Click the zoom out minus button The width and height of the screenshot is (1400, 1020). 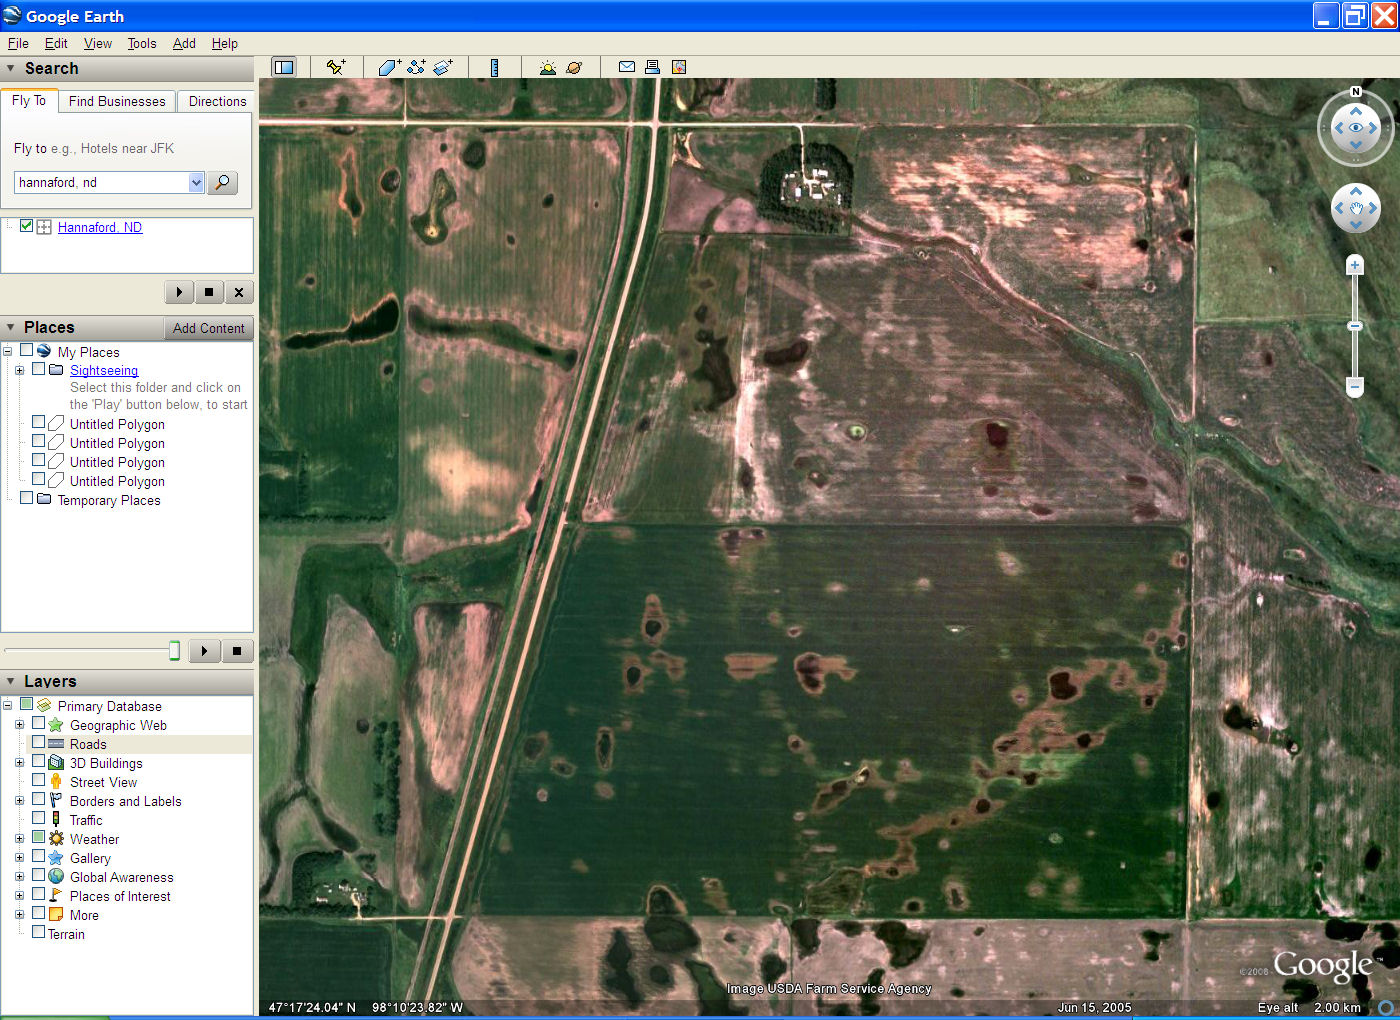[1355, 386]
